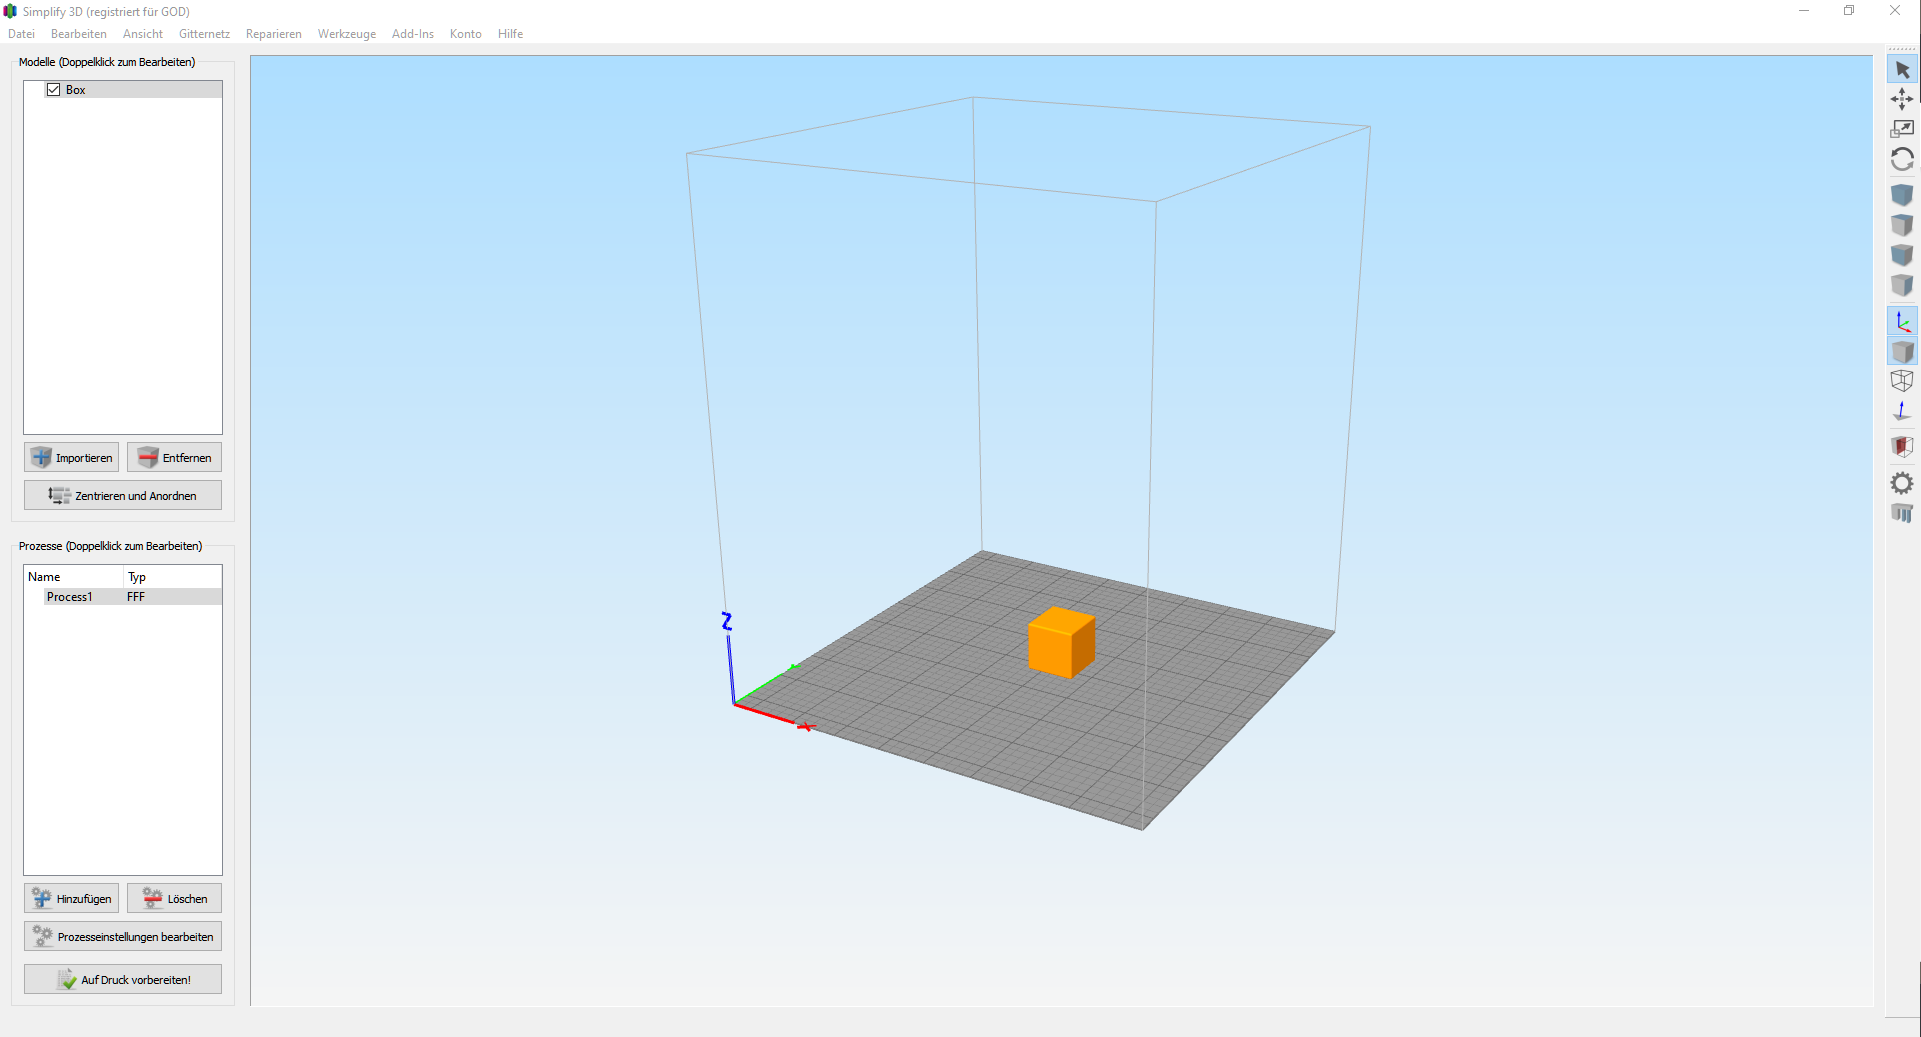This screenshot has height=1037, width=1921.
Task: Click Löschen process button
Action: [x=174, y=898]
